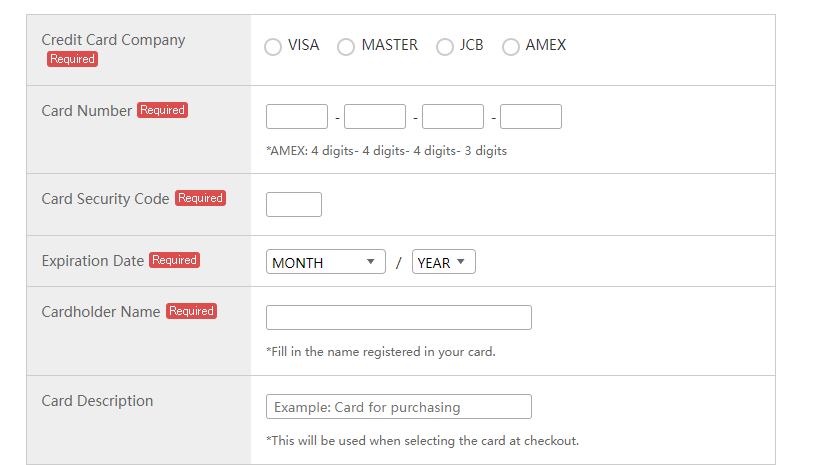
Task: Select the JCB card option
Action: pyautogui.click(x=445, y=47)
